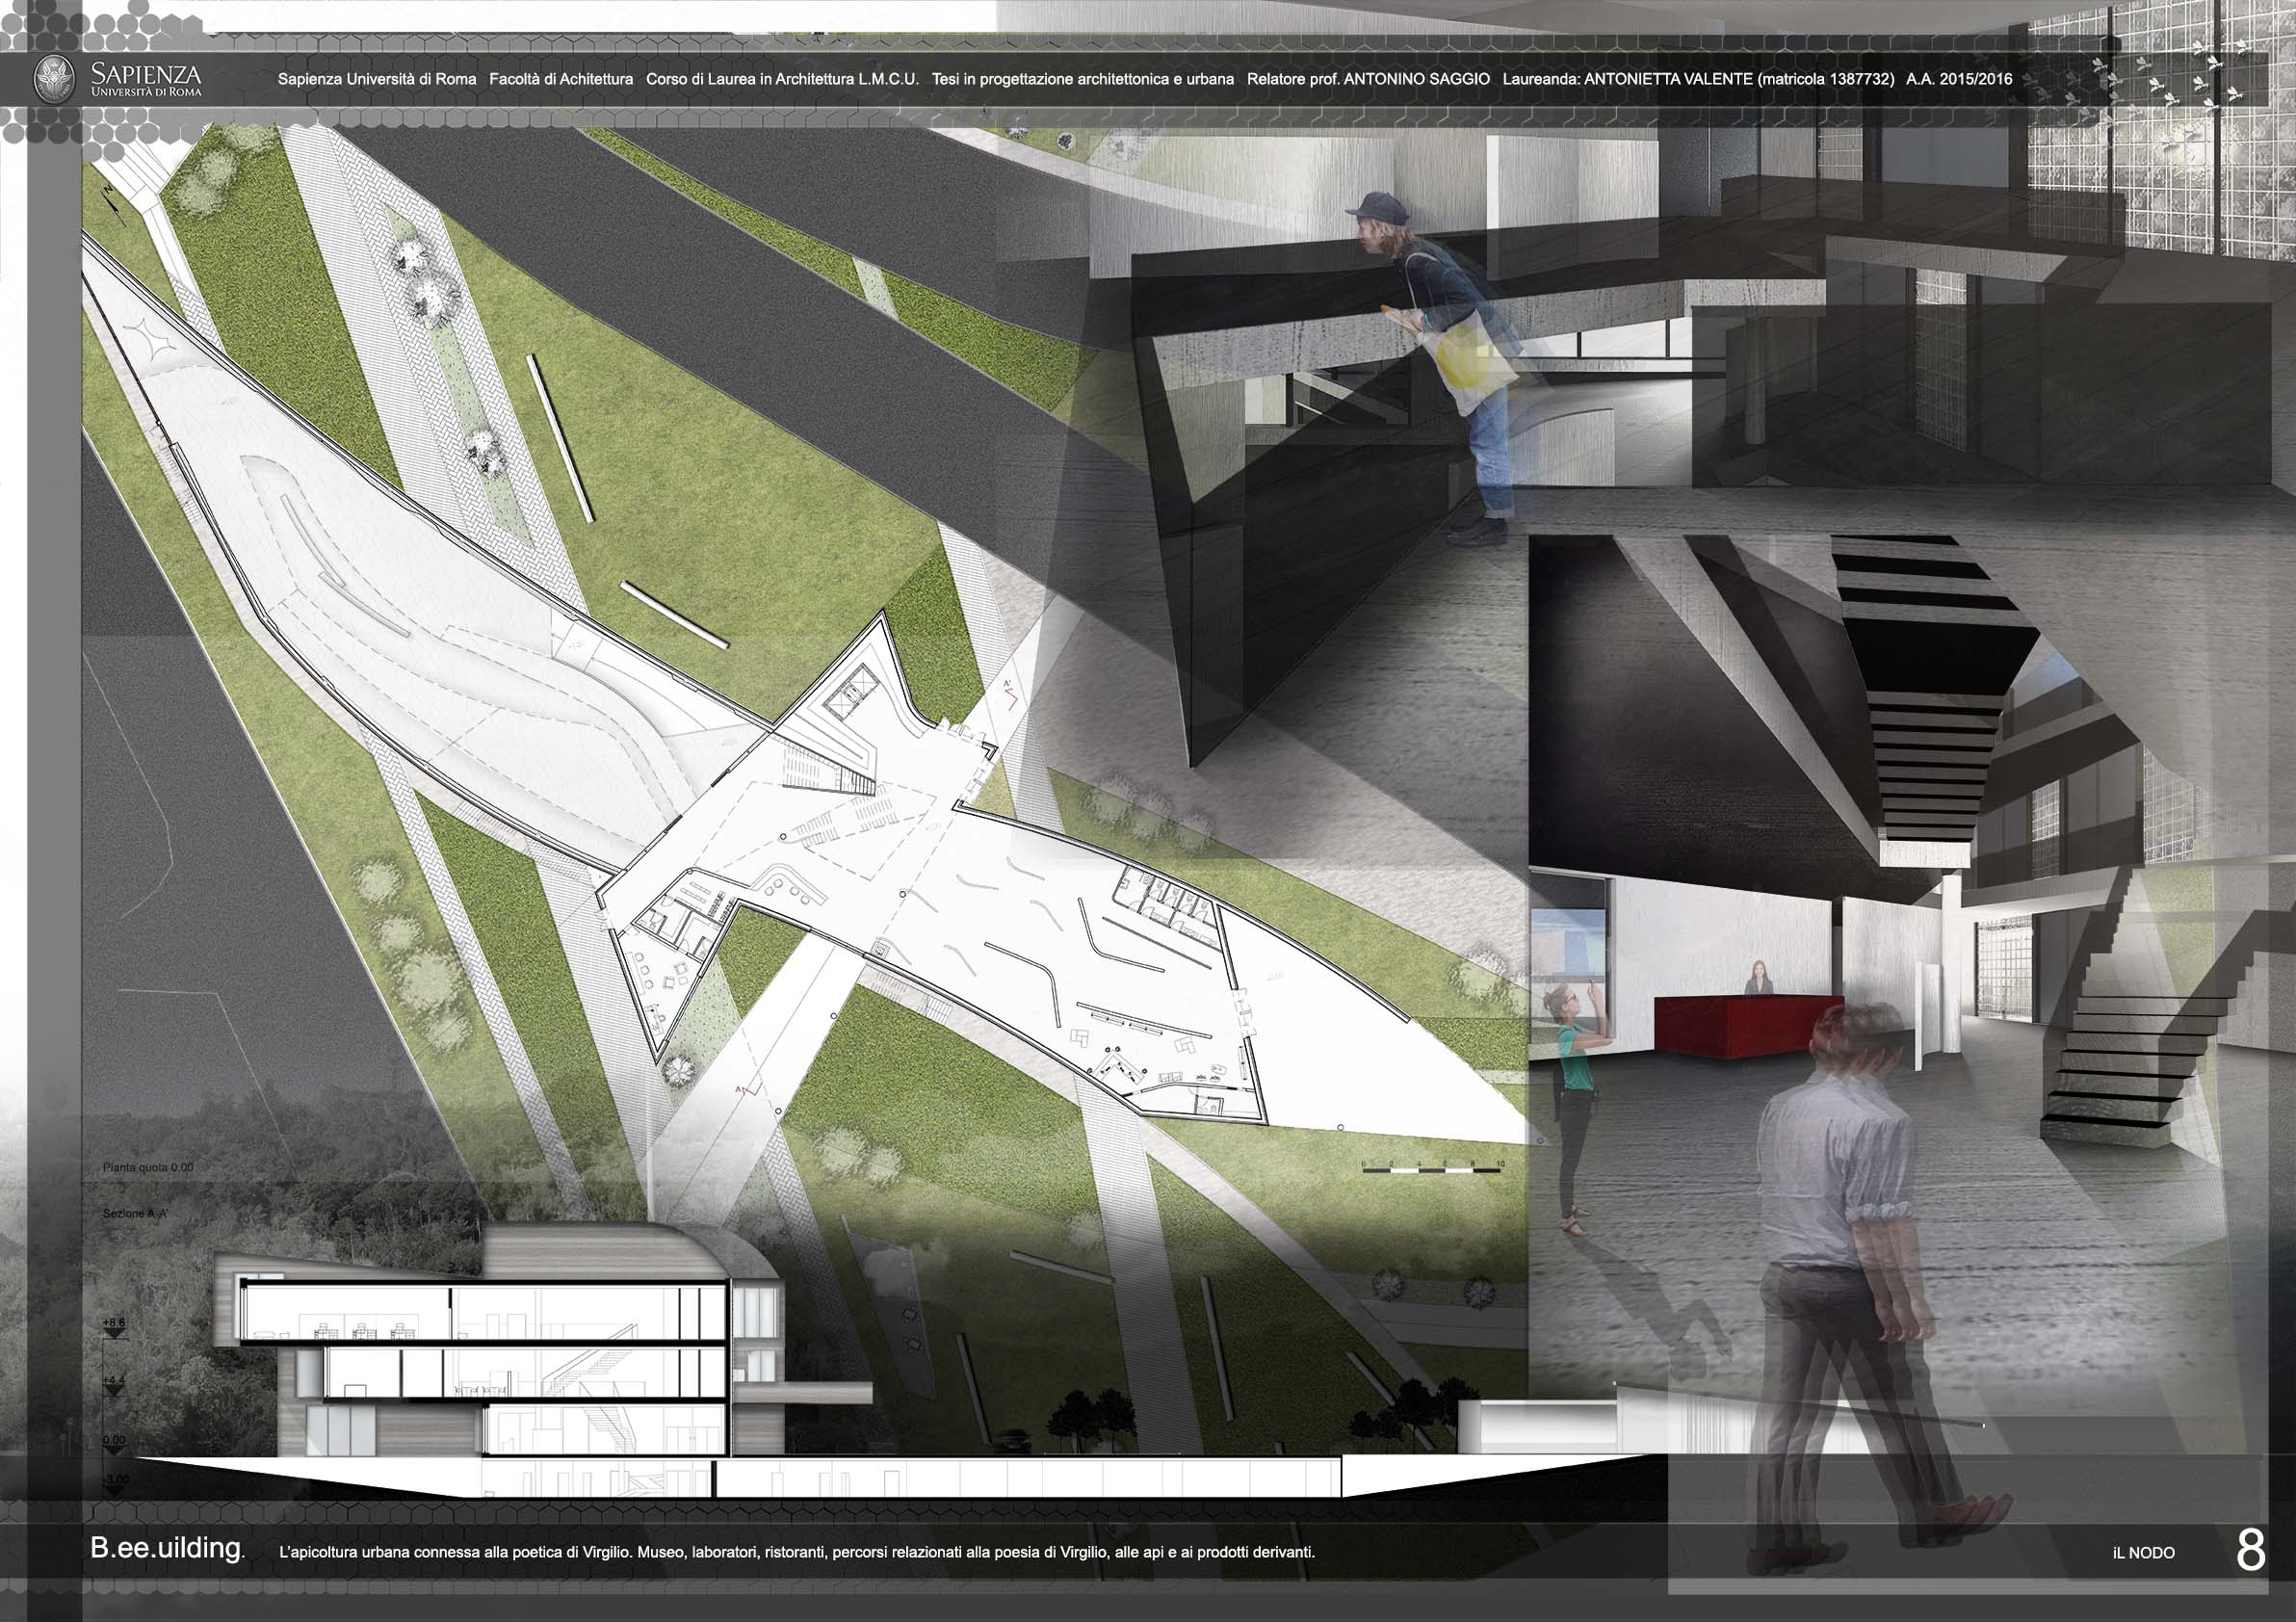
Task: Click the SAPIENZA Università di Roma wordmark
Action: point(145,79)
